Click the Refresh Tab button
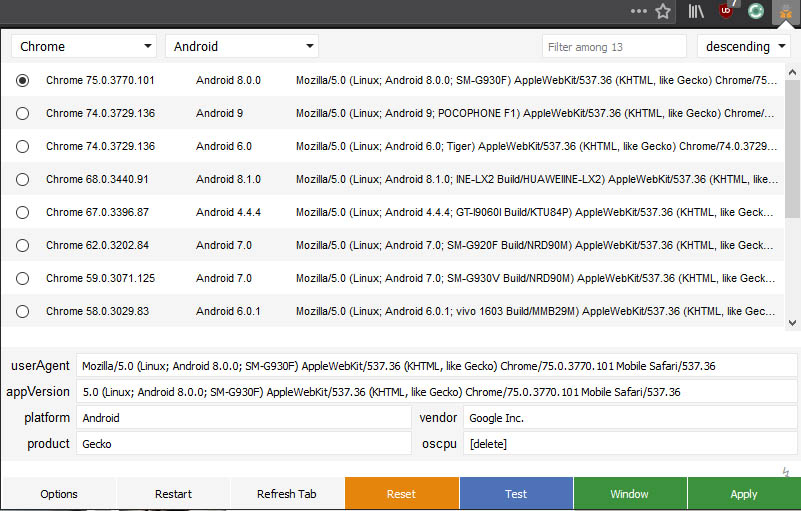 click(287, 494)
